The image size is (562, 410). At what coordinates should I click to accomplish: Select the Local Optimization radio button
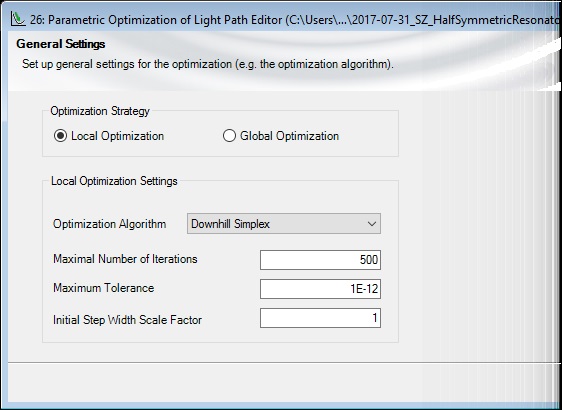[60, 136]
